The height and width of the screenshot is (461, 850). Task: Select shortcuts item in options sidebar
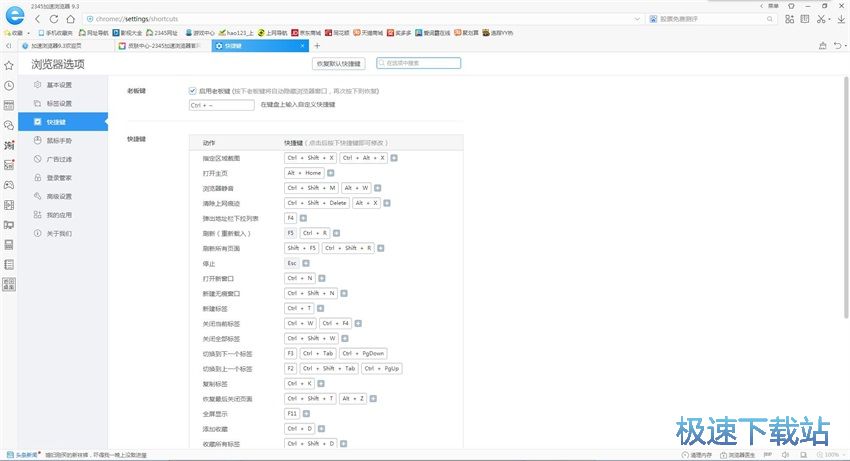click(x=63, y=122)
